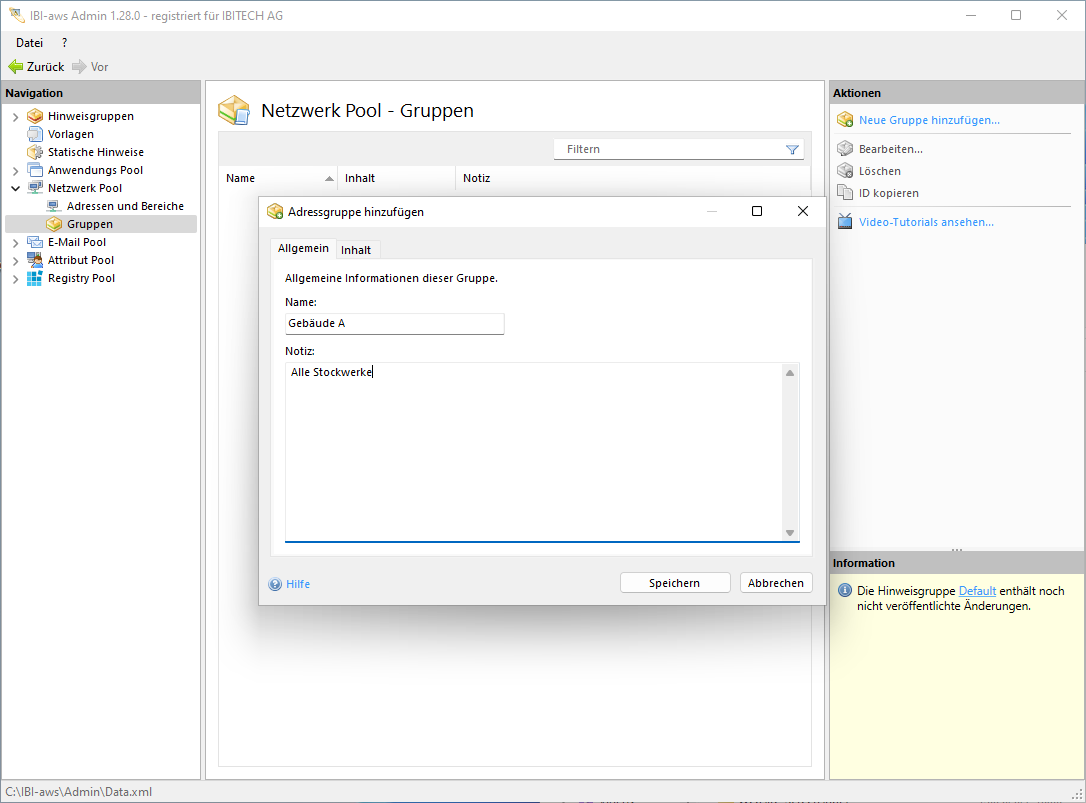This screenshot has height=803, width=1086.
Task: Expand the Hinweisgruppen tree node
Action: pos(15,117)
